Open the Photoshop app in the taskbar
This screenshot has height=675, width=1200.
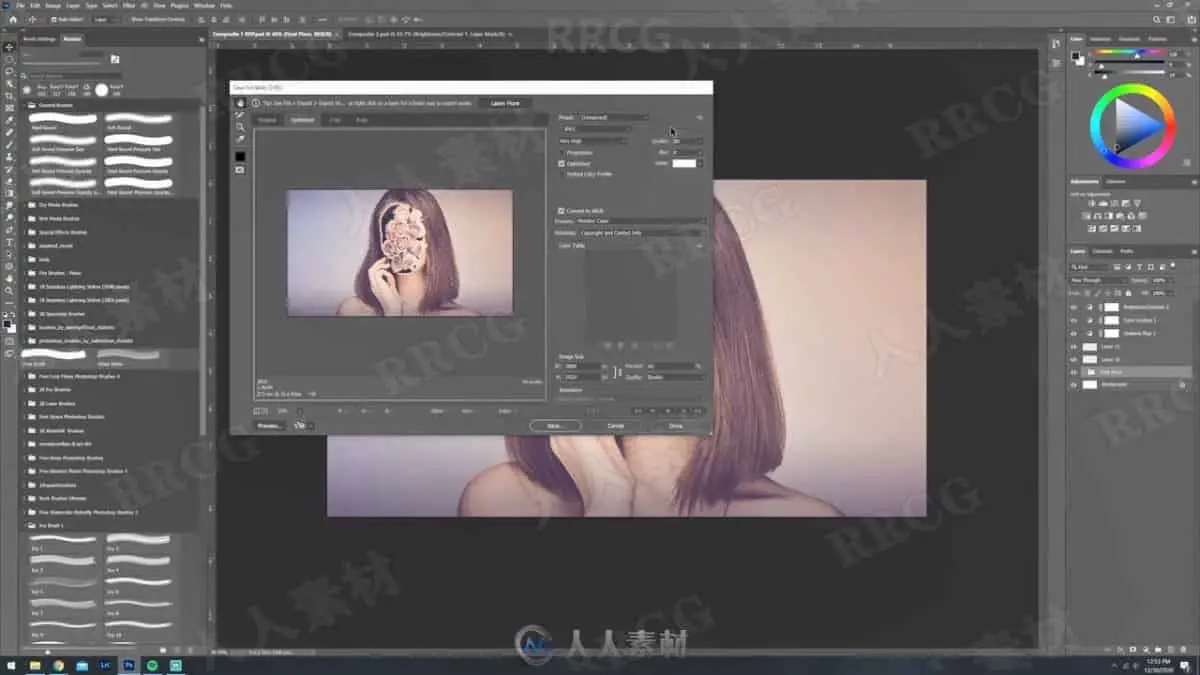point(130,665)
